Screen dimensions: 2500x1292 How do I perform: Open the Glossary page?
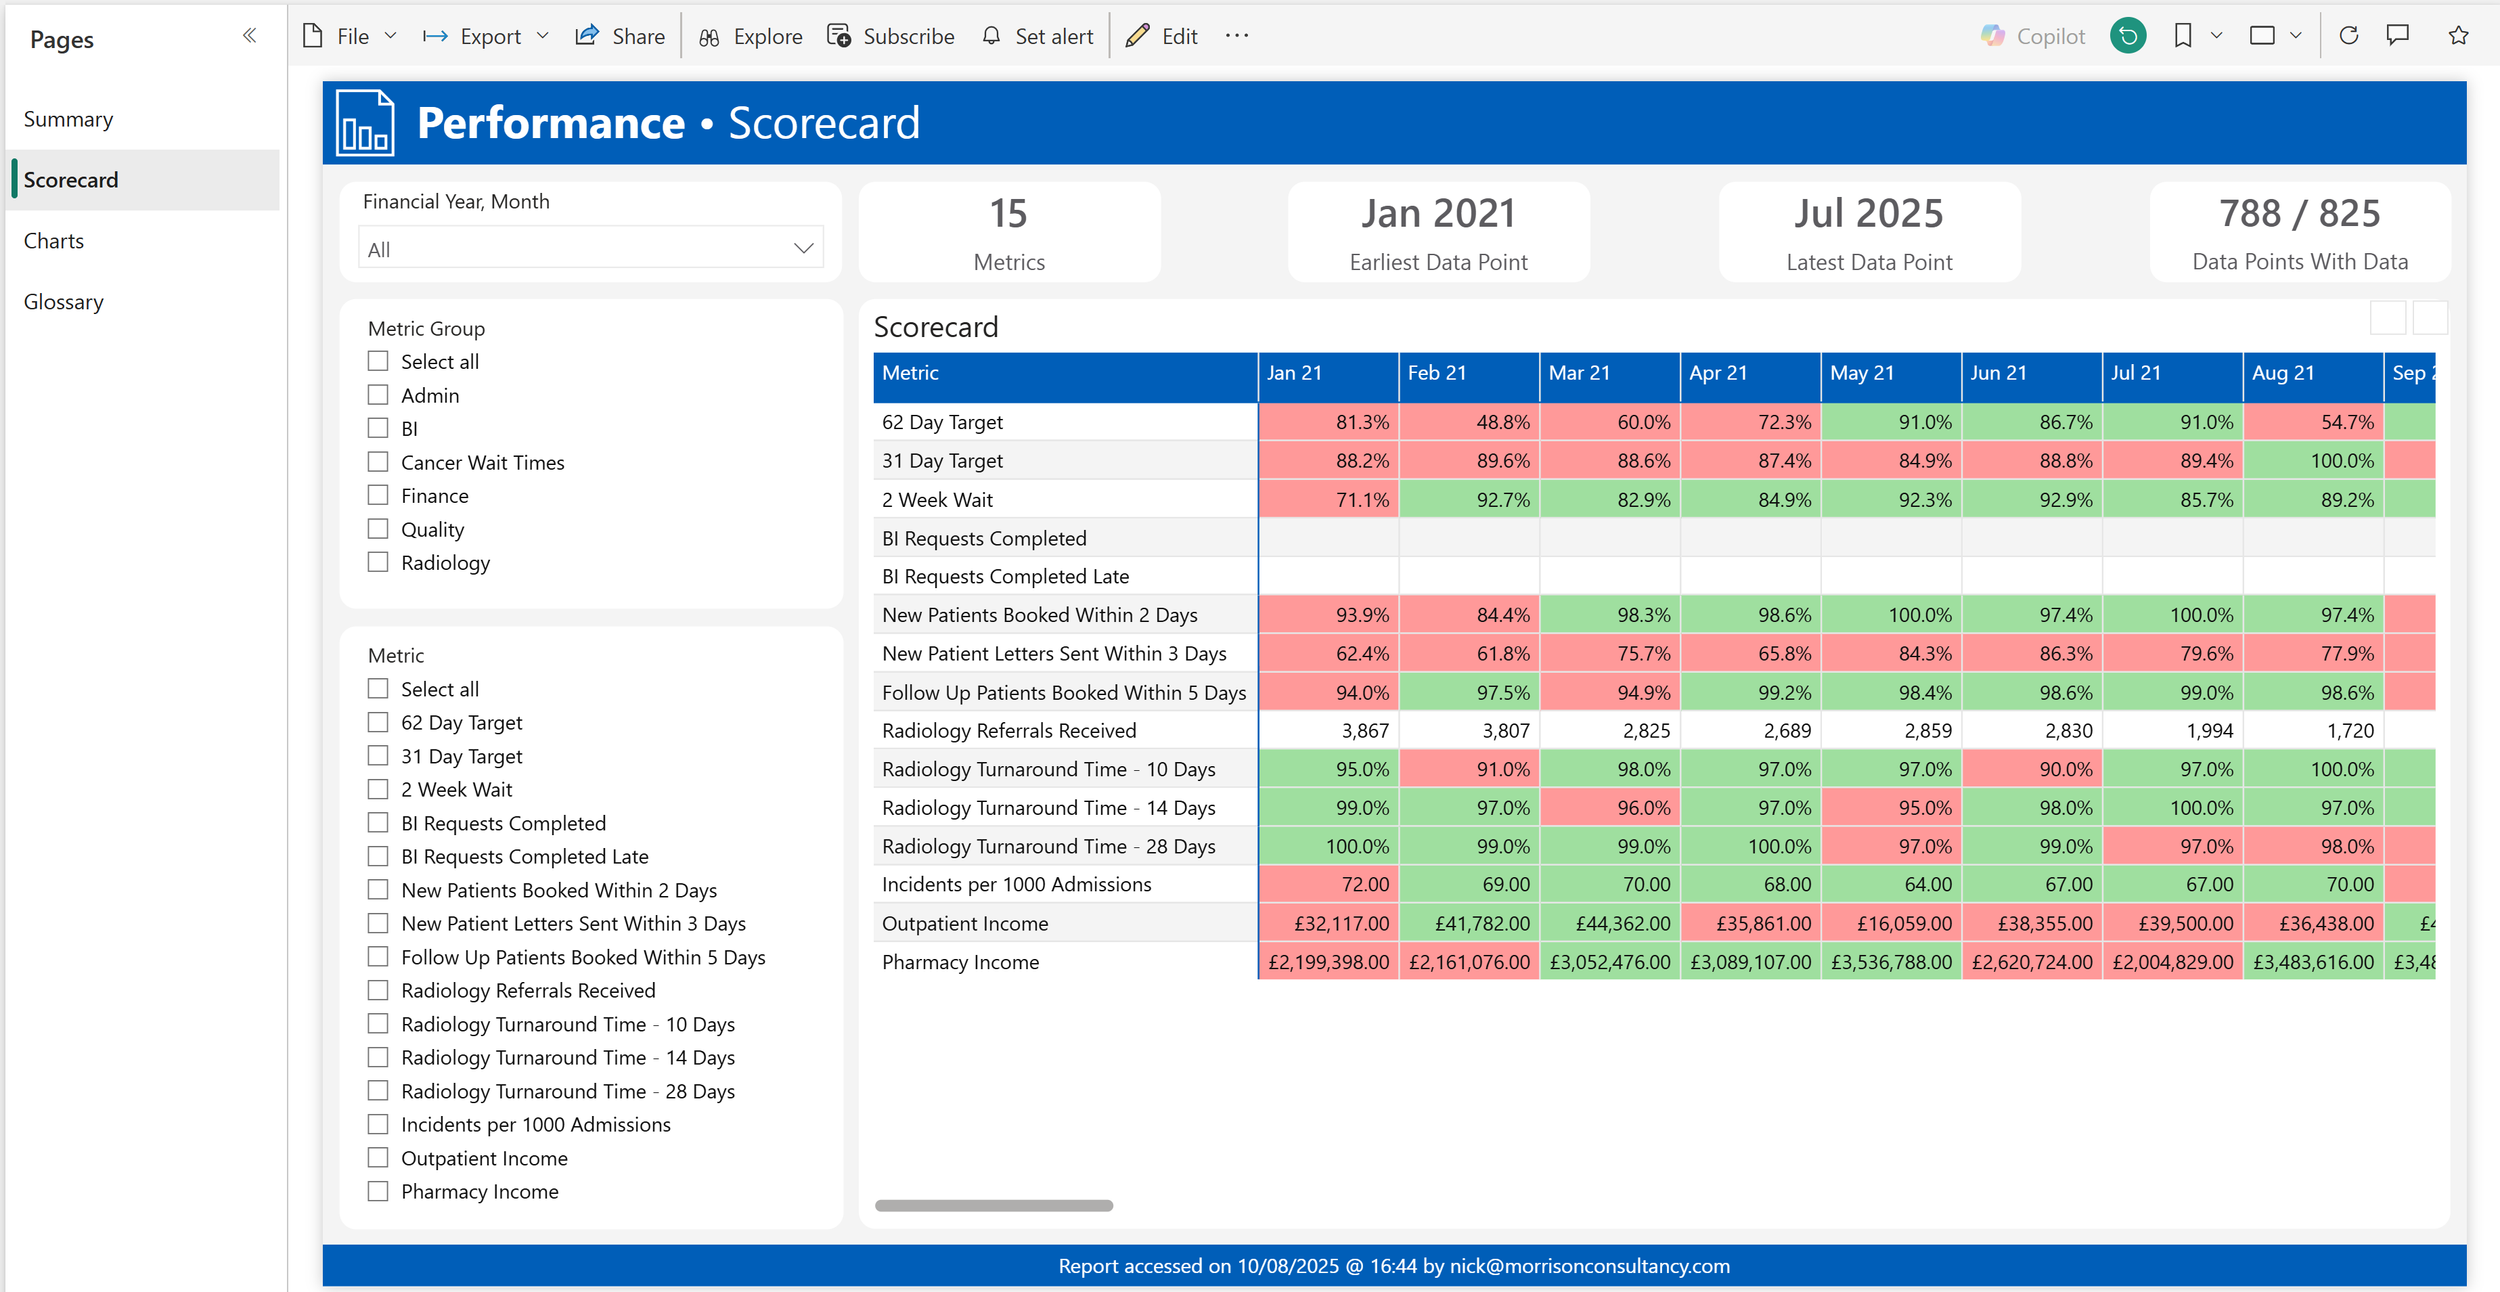click(x=64, y=302)
